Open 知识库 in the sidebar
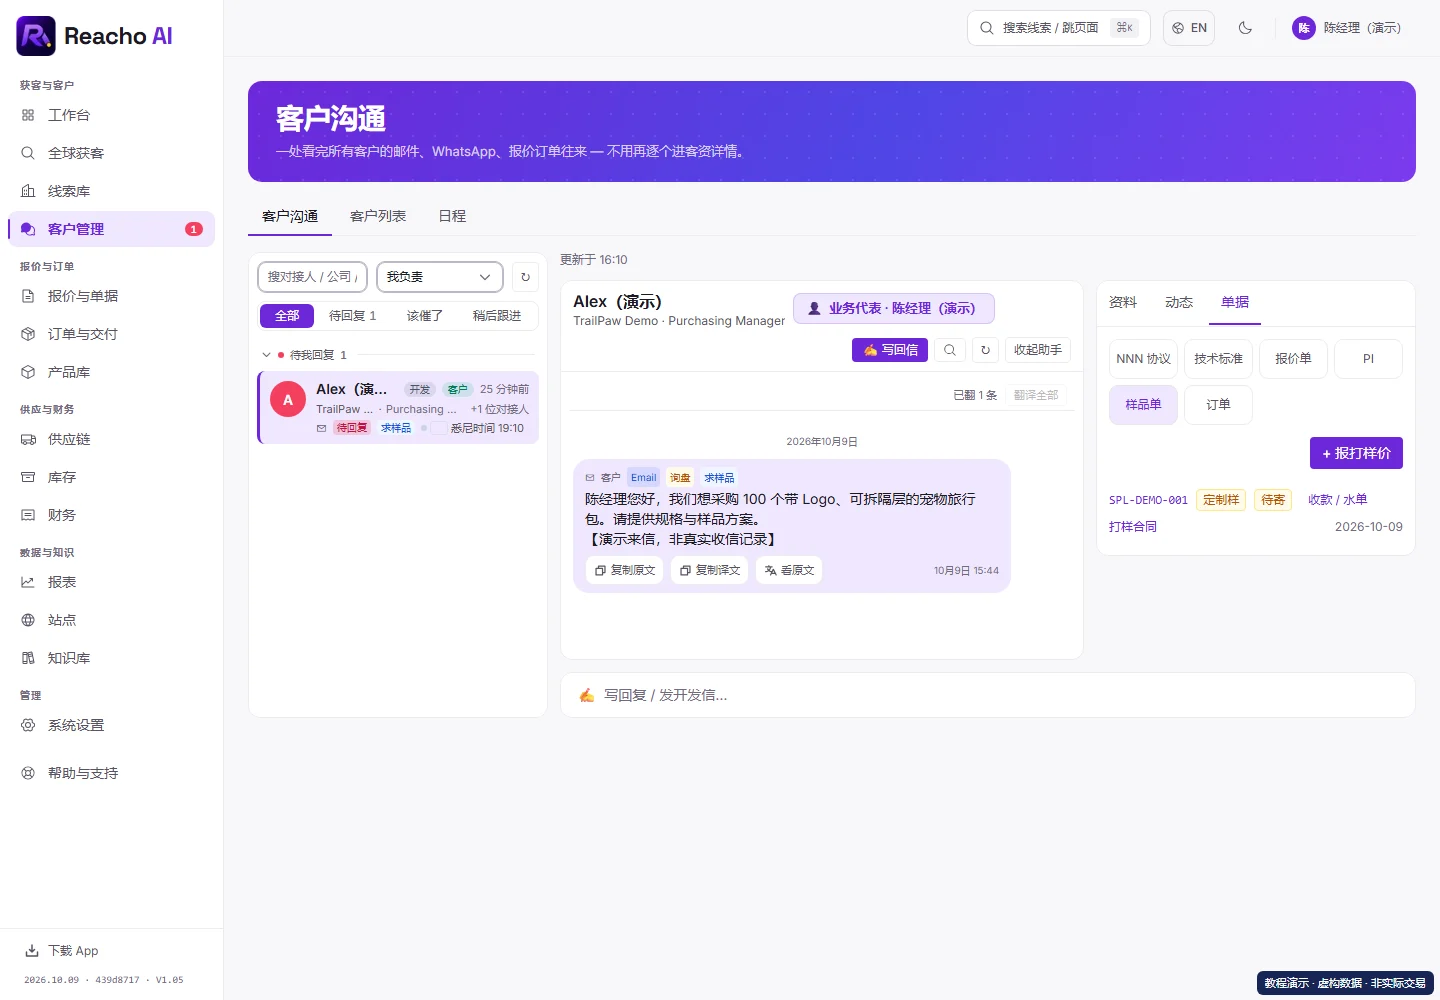The width and height of the screenshot is (1440, 1000). [x=111, y=658]
